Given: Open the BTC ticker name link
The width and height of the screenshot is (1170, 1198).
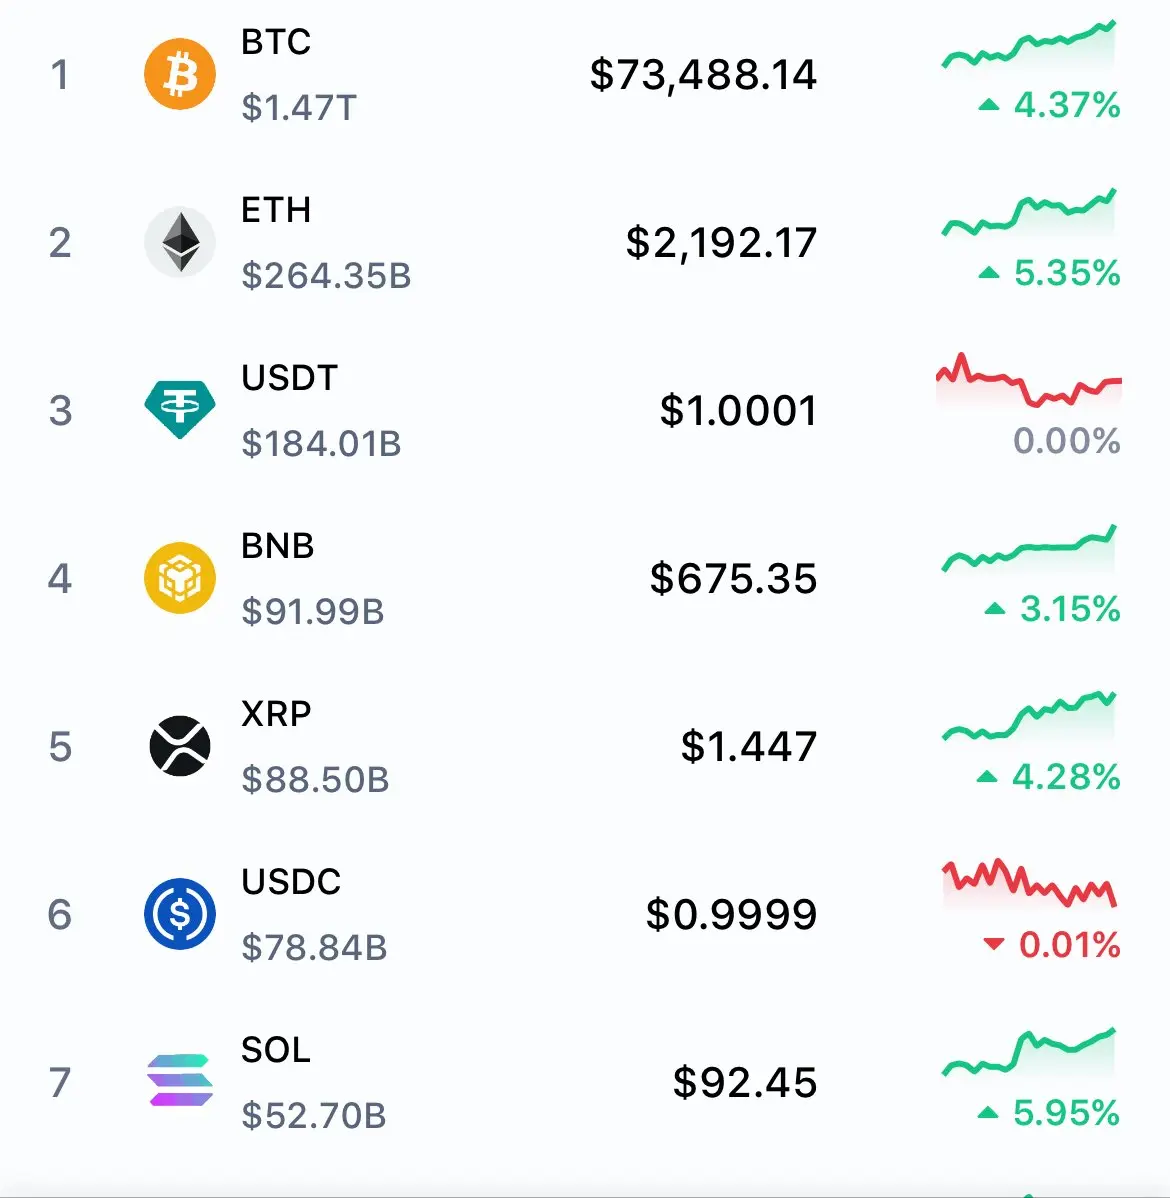Looking at the screenshot, I should 276,42.
